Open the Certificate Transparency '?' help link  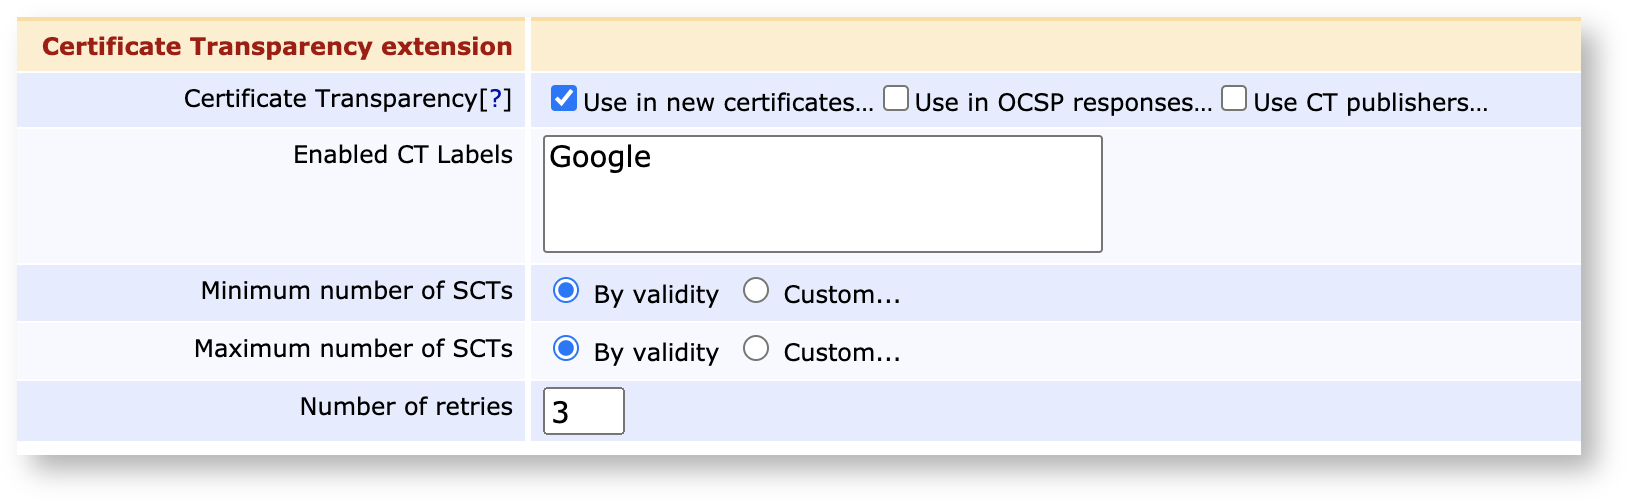tap(495, 99)
